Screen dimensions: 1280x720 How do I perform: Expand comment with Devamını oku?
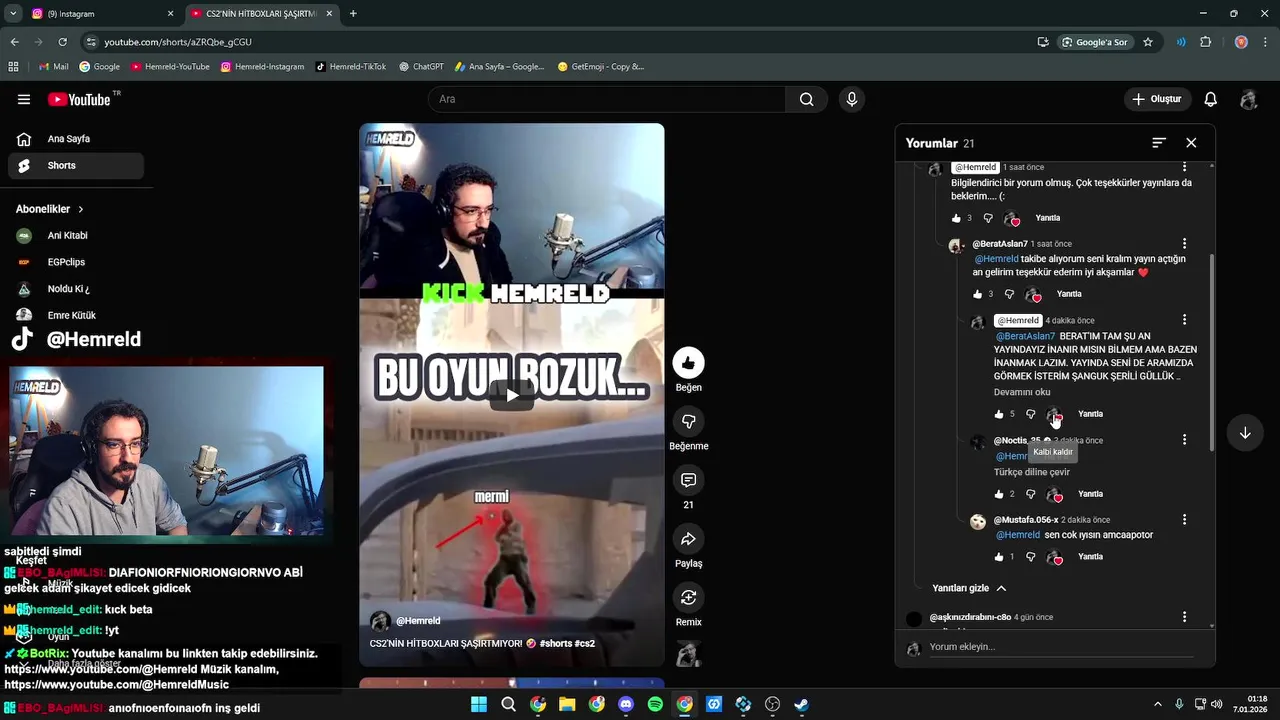coord(1022,392)
